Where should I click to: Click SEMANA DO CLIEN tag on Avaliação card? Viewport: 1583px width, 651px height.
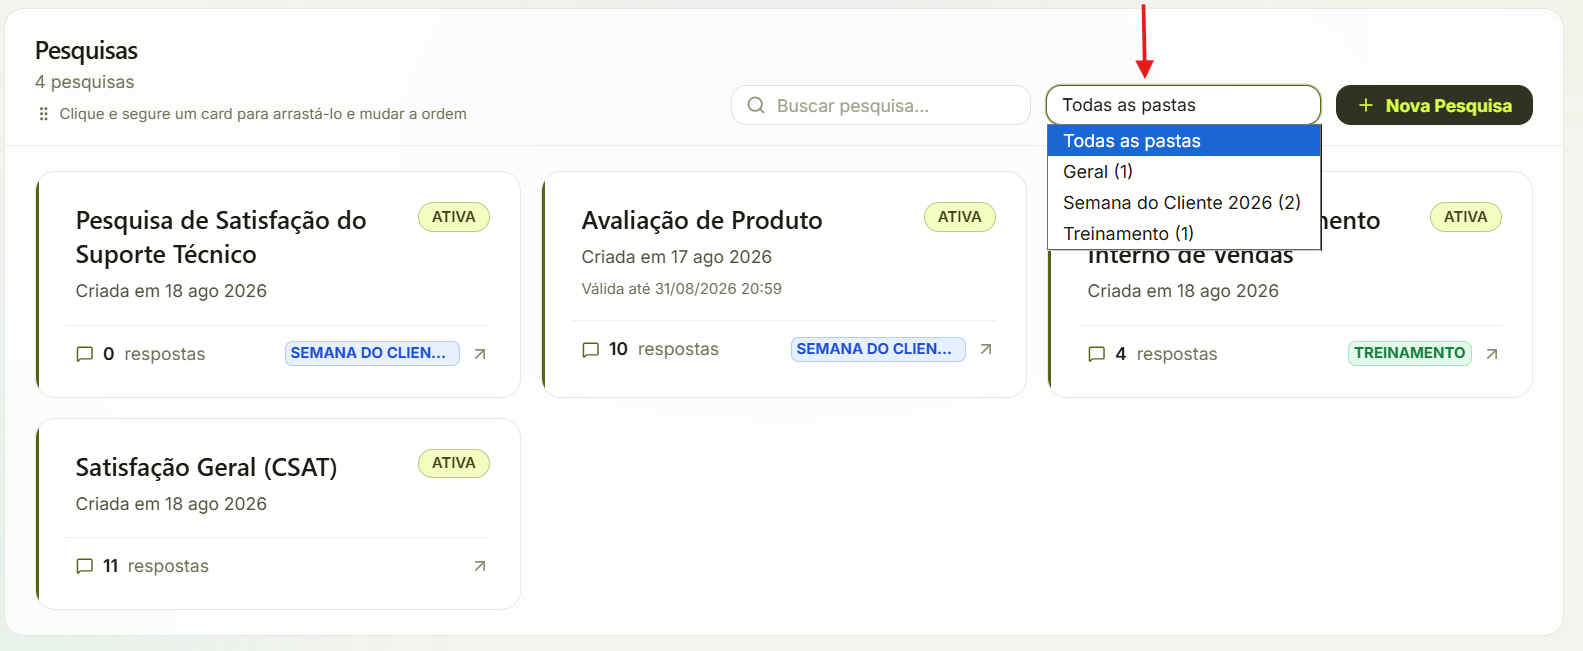point(878,349)
